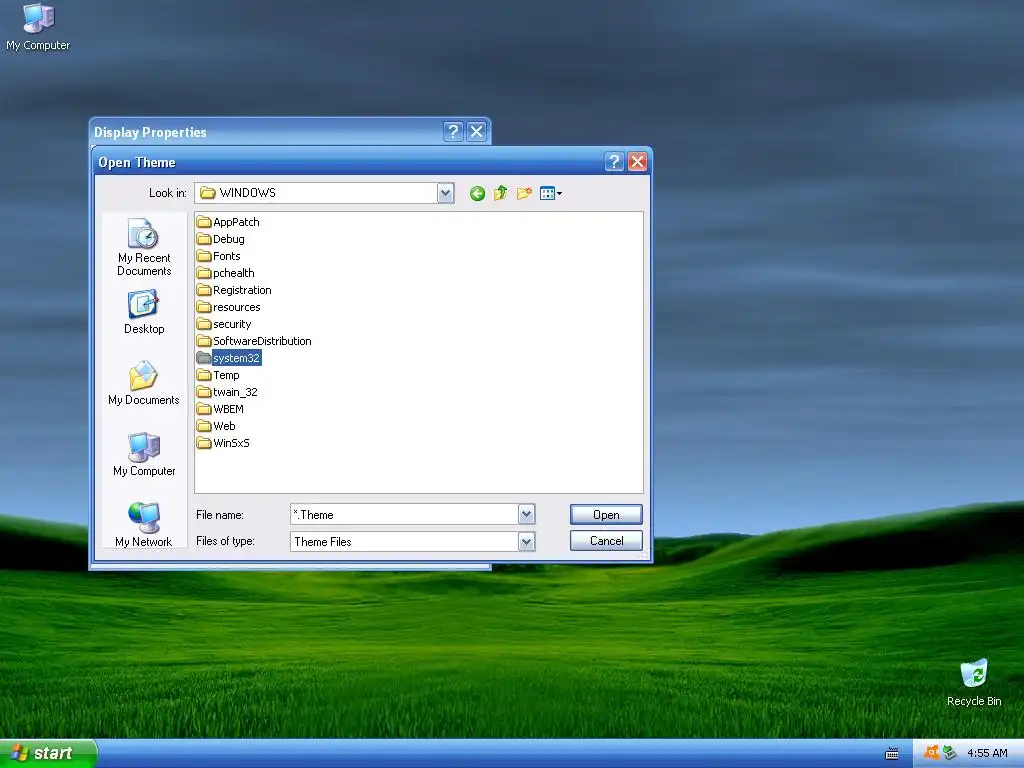Expand the File name dropdown arrow

point(526,515)
